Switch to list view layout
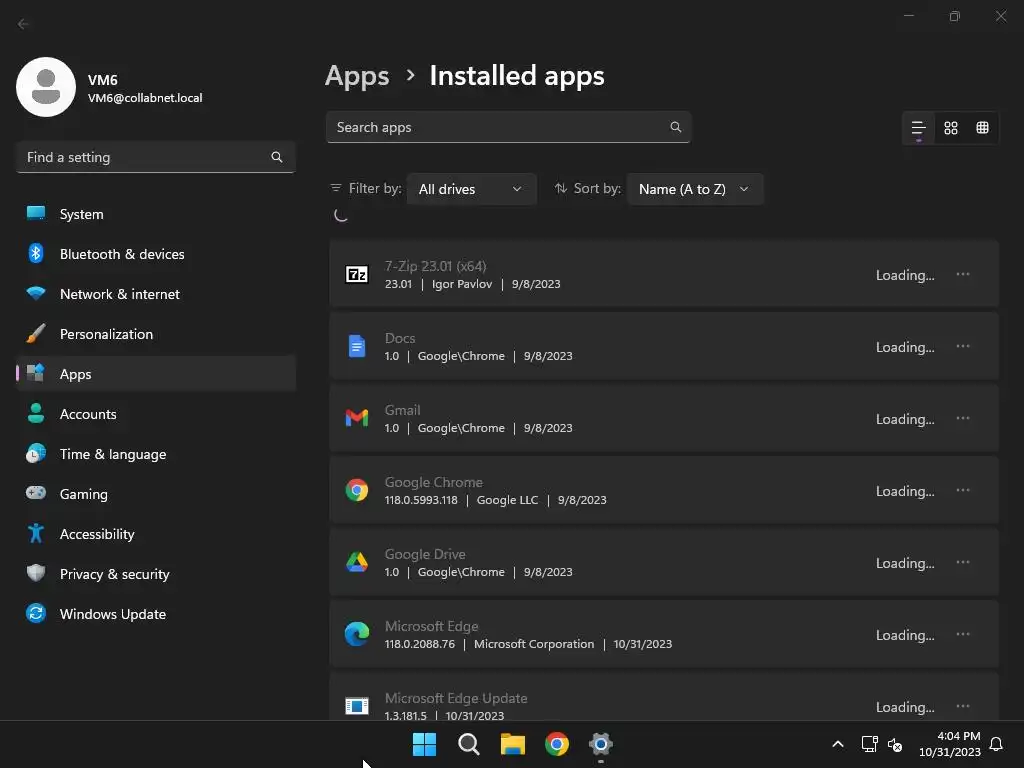 tap(918, 128)
